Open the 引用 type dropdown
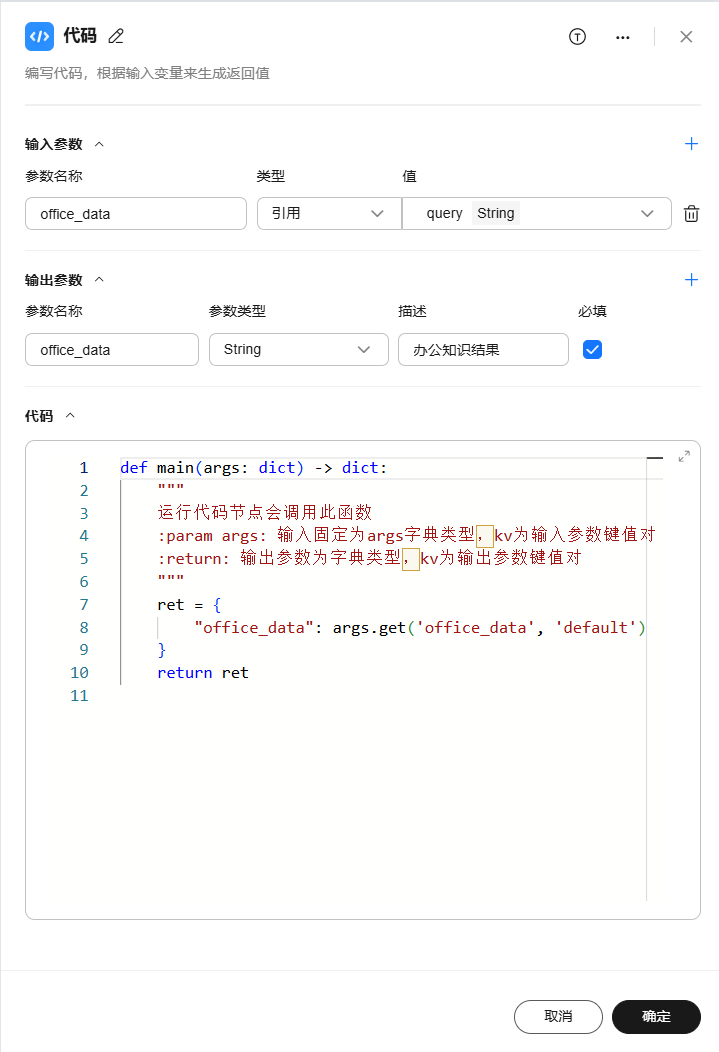The image size is (719, 1052). click(329, 213)
